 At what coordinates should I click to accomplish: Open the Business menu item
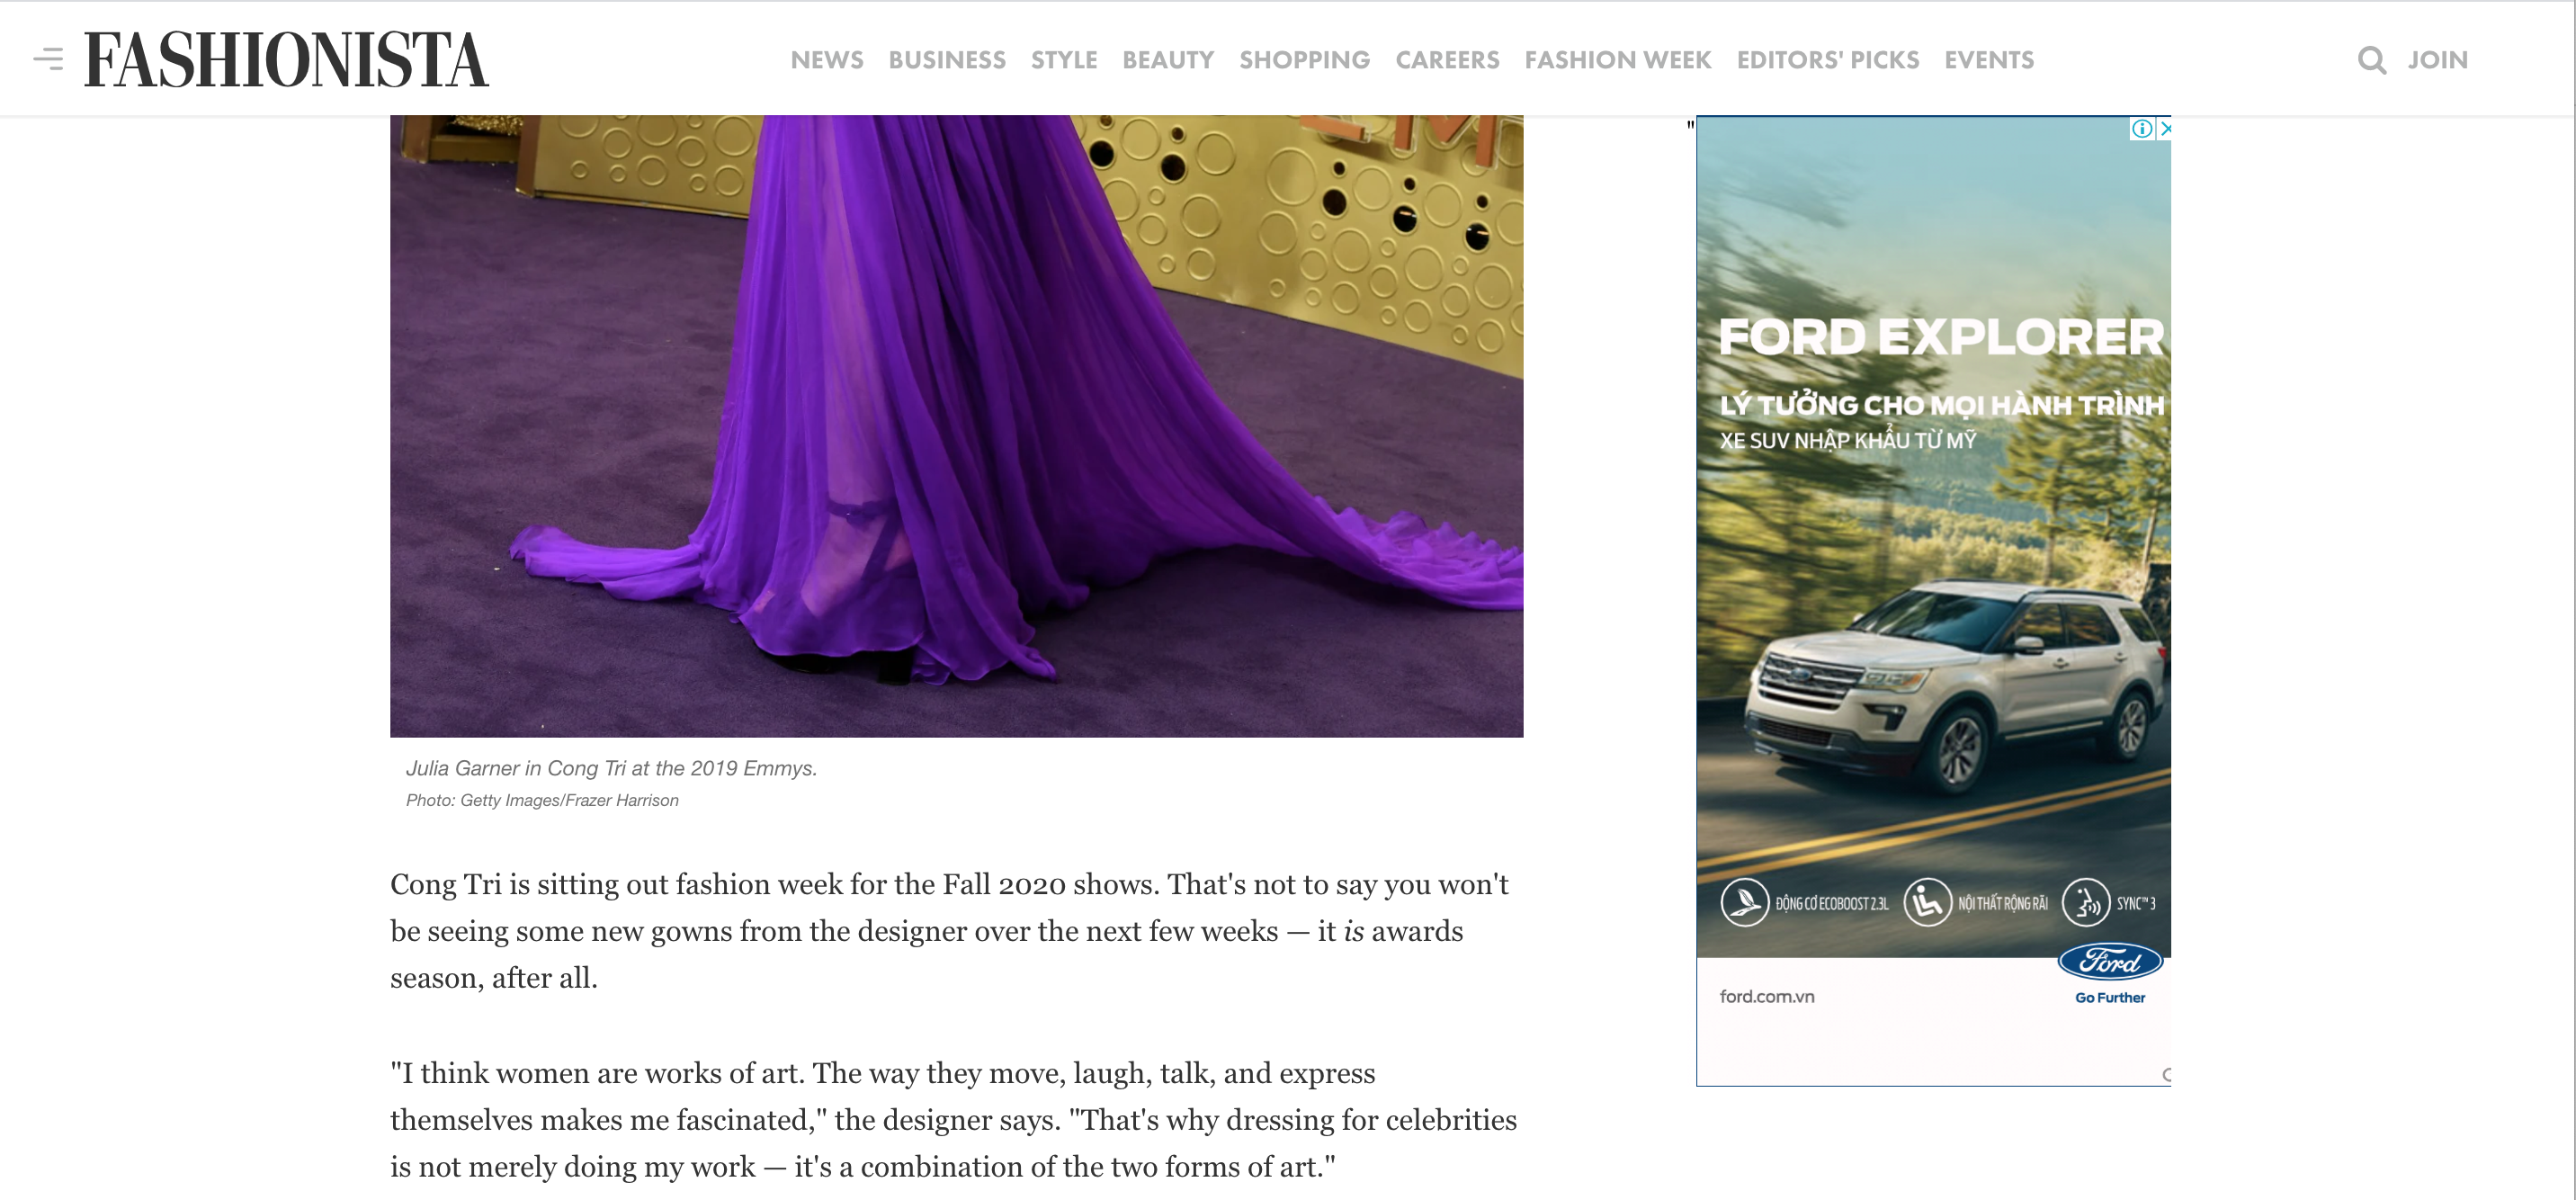(946, 60)
